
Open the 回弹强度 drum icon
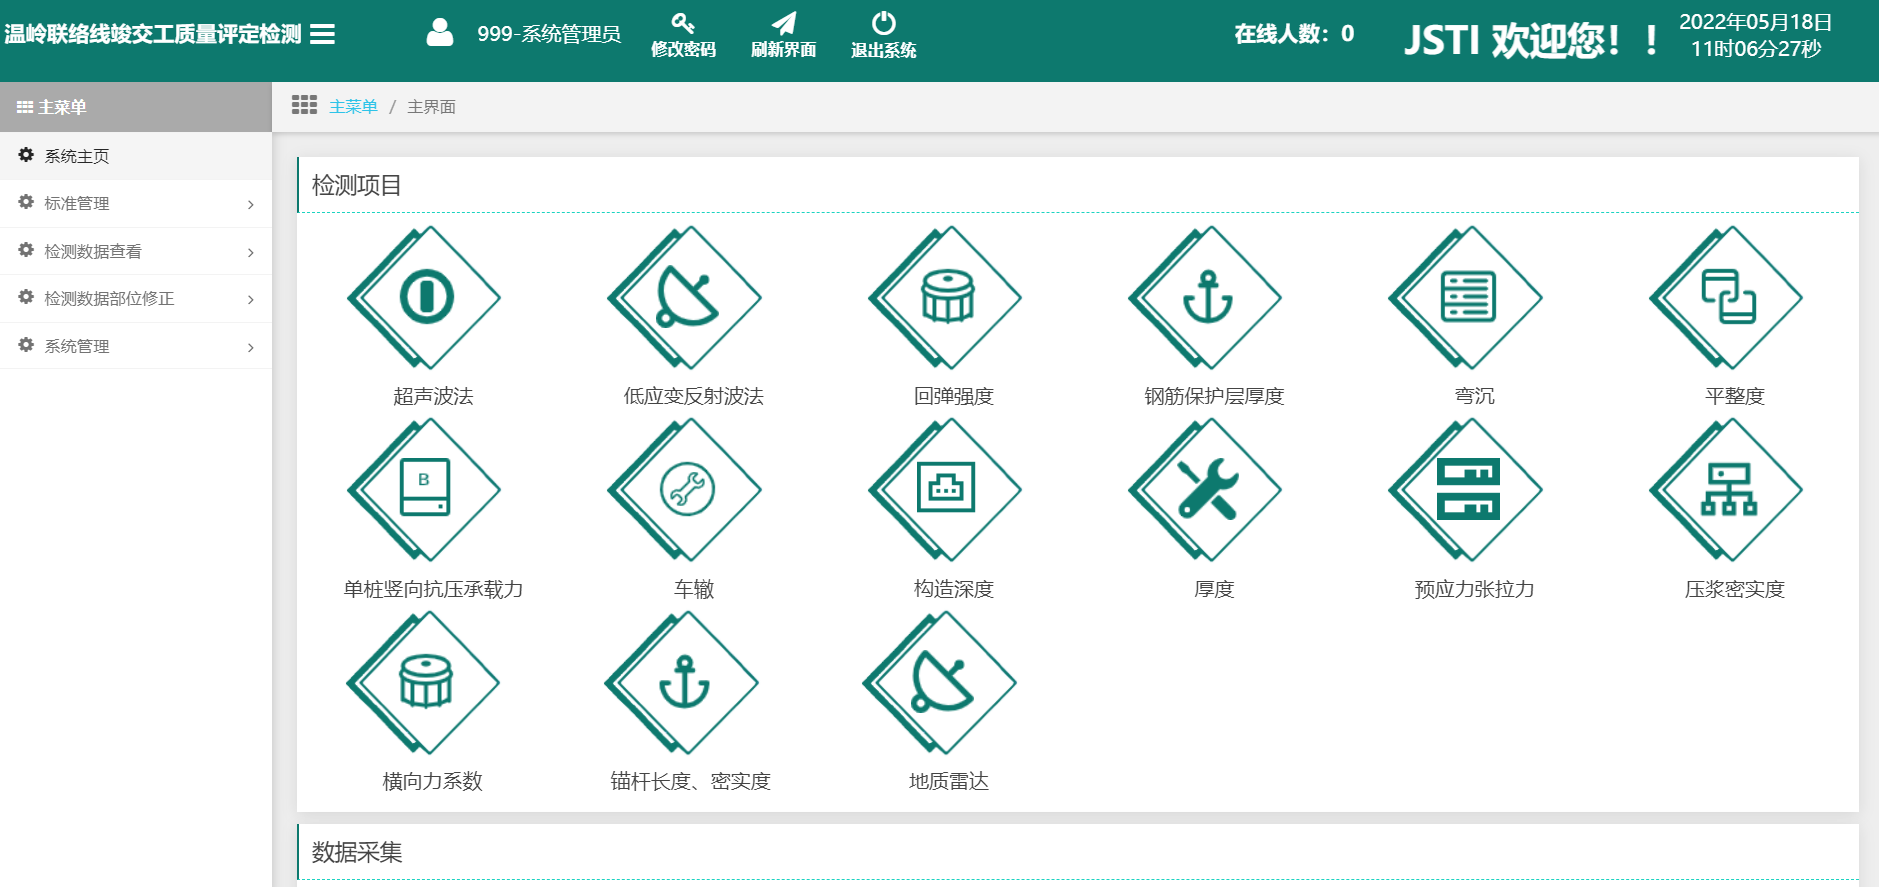point(947,297)
